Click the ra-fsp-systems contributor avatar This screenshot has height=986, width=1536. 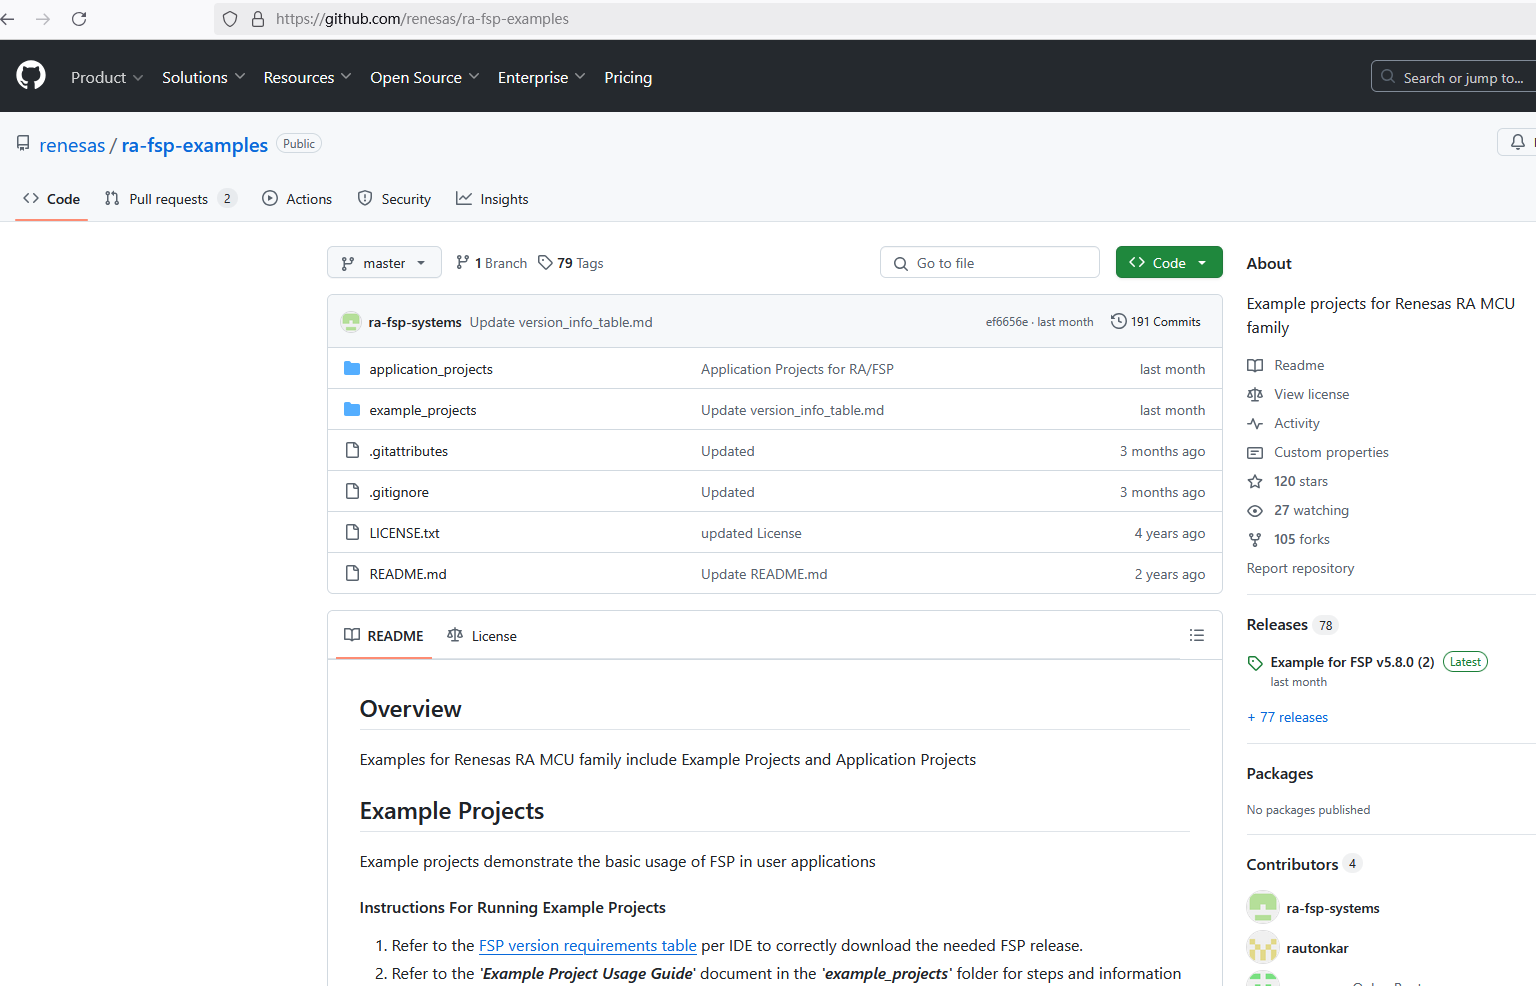1263,907
